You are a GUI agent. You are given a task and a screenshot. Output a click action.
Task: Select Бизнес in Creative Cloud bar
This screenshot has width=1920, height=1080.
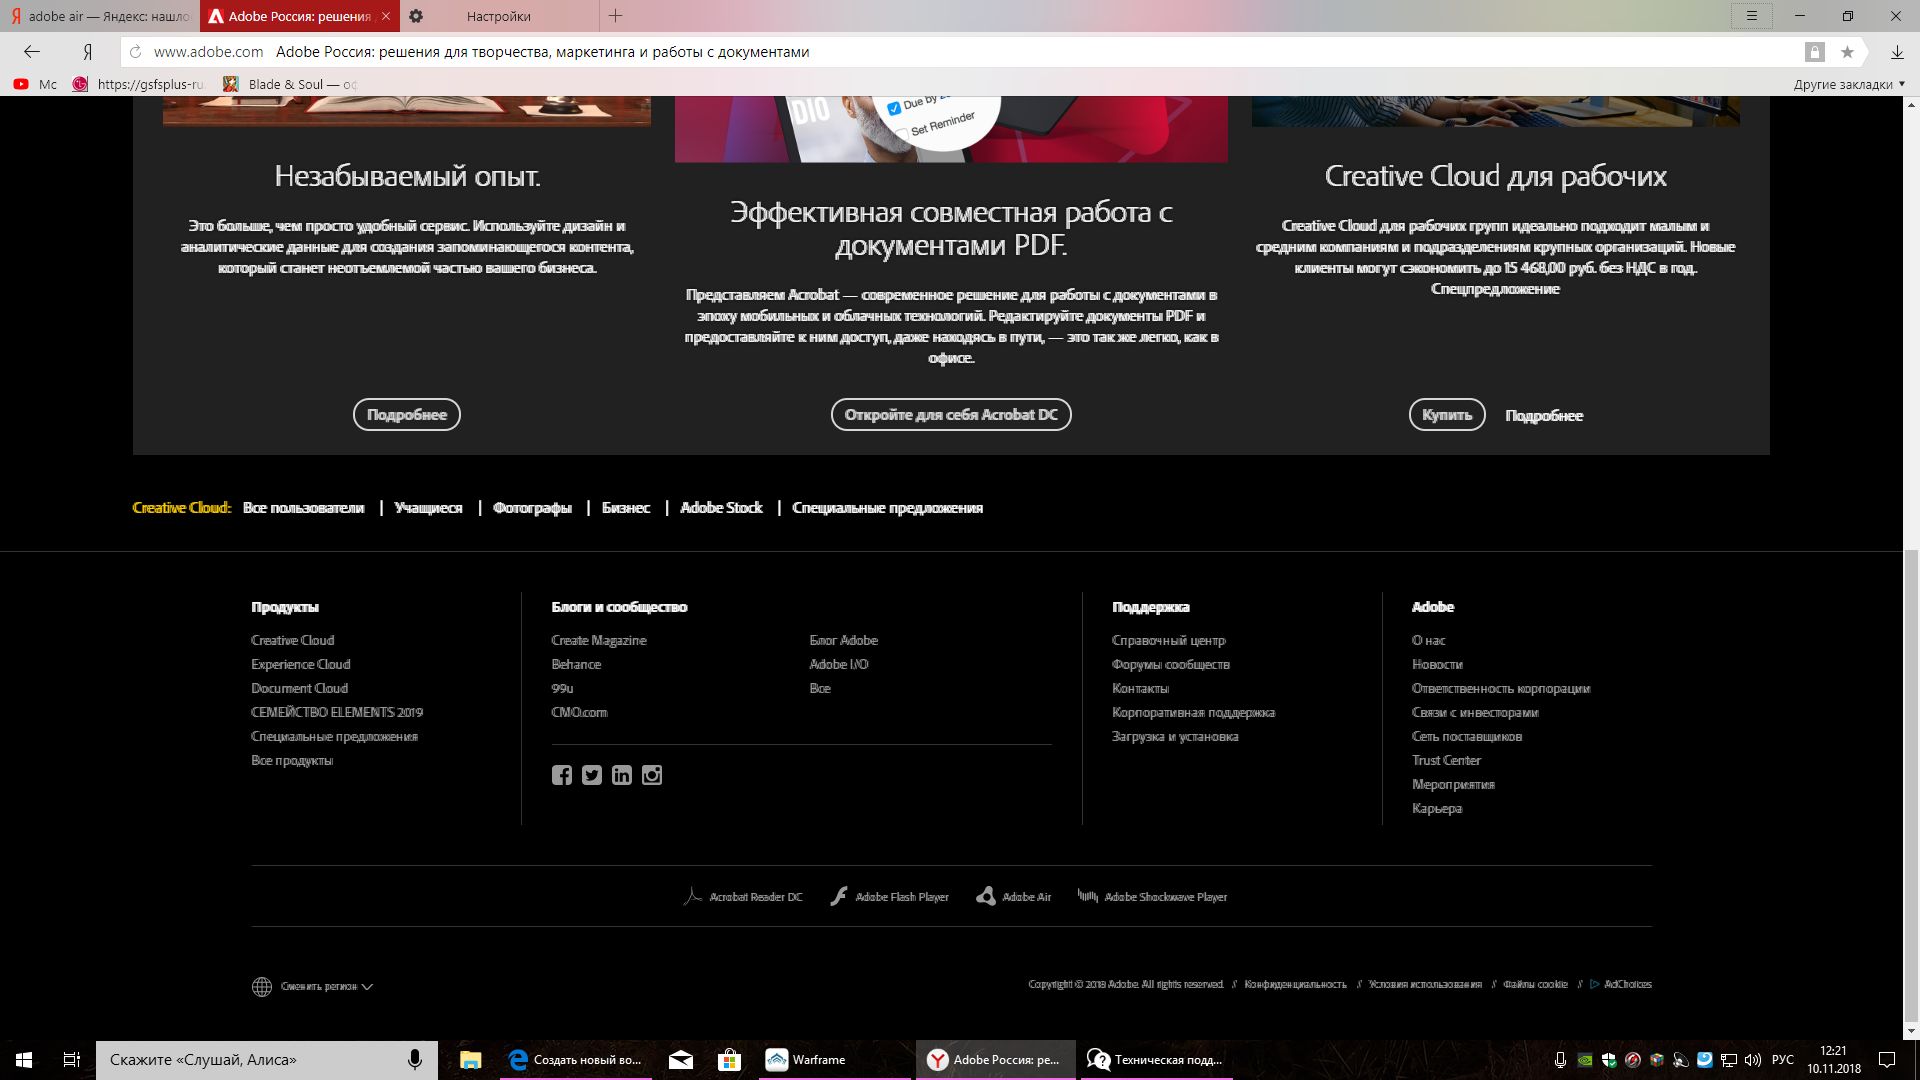pyautogui.click(x=626, y=508)
